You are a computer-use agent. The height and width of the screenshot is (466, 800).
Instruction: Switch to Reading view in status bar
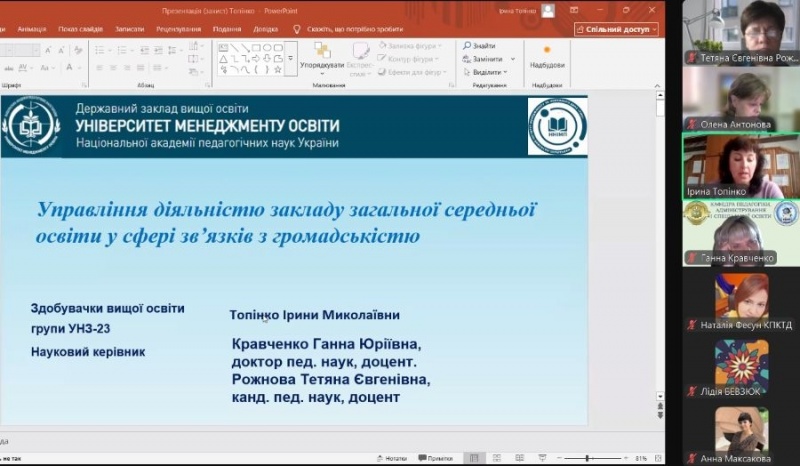pos(519,458)
